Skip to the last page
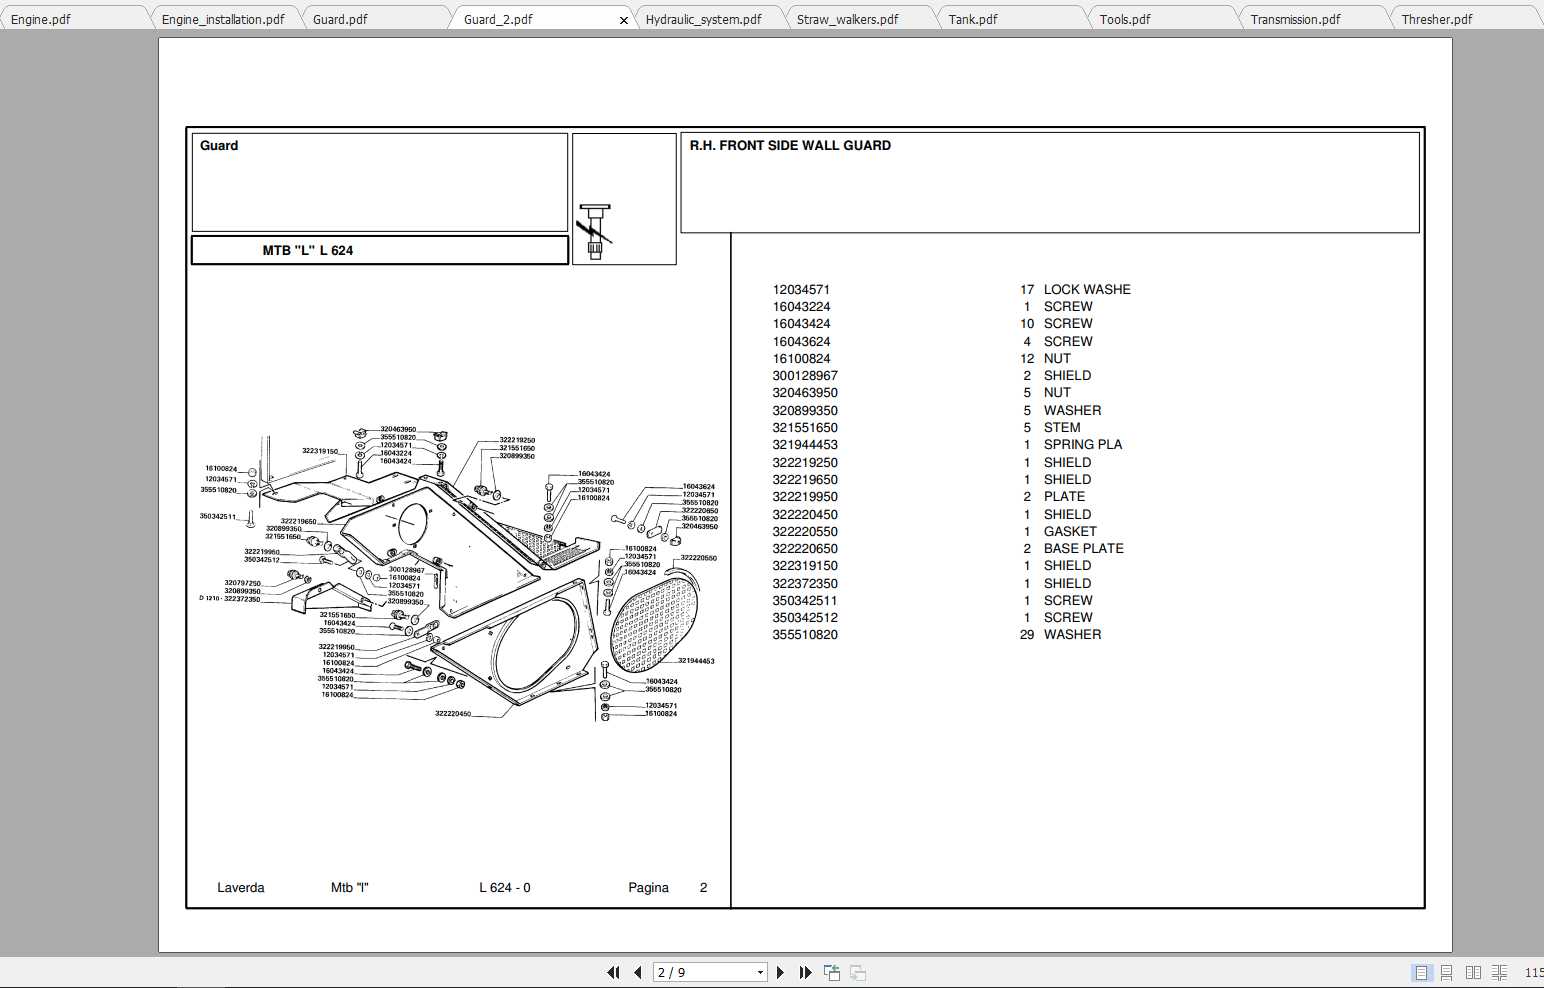The height and width of the screenshot is (988, 1544). [x=805, y=972]
